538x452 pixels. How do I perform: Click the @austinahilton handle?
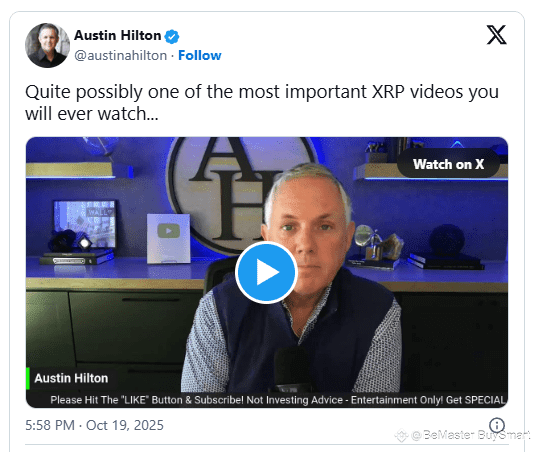coord(121,55)
